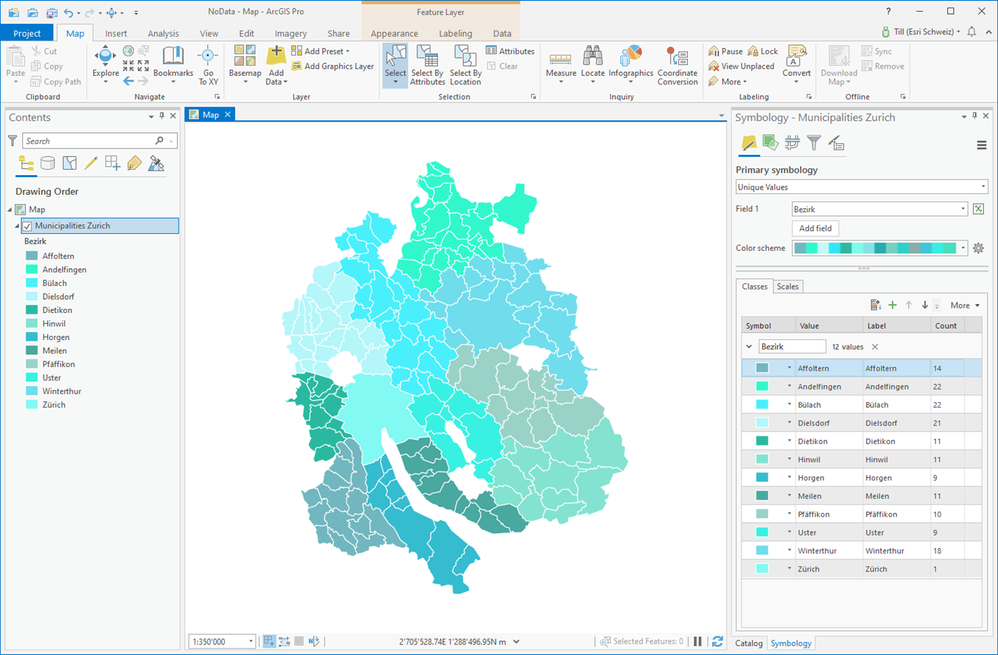The image size is (998, 655).
Task: Open the Color scheme dropdown
Action: click(880, 248)
